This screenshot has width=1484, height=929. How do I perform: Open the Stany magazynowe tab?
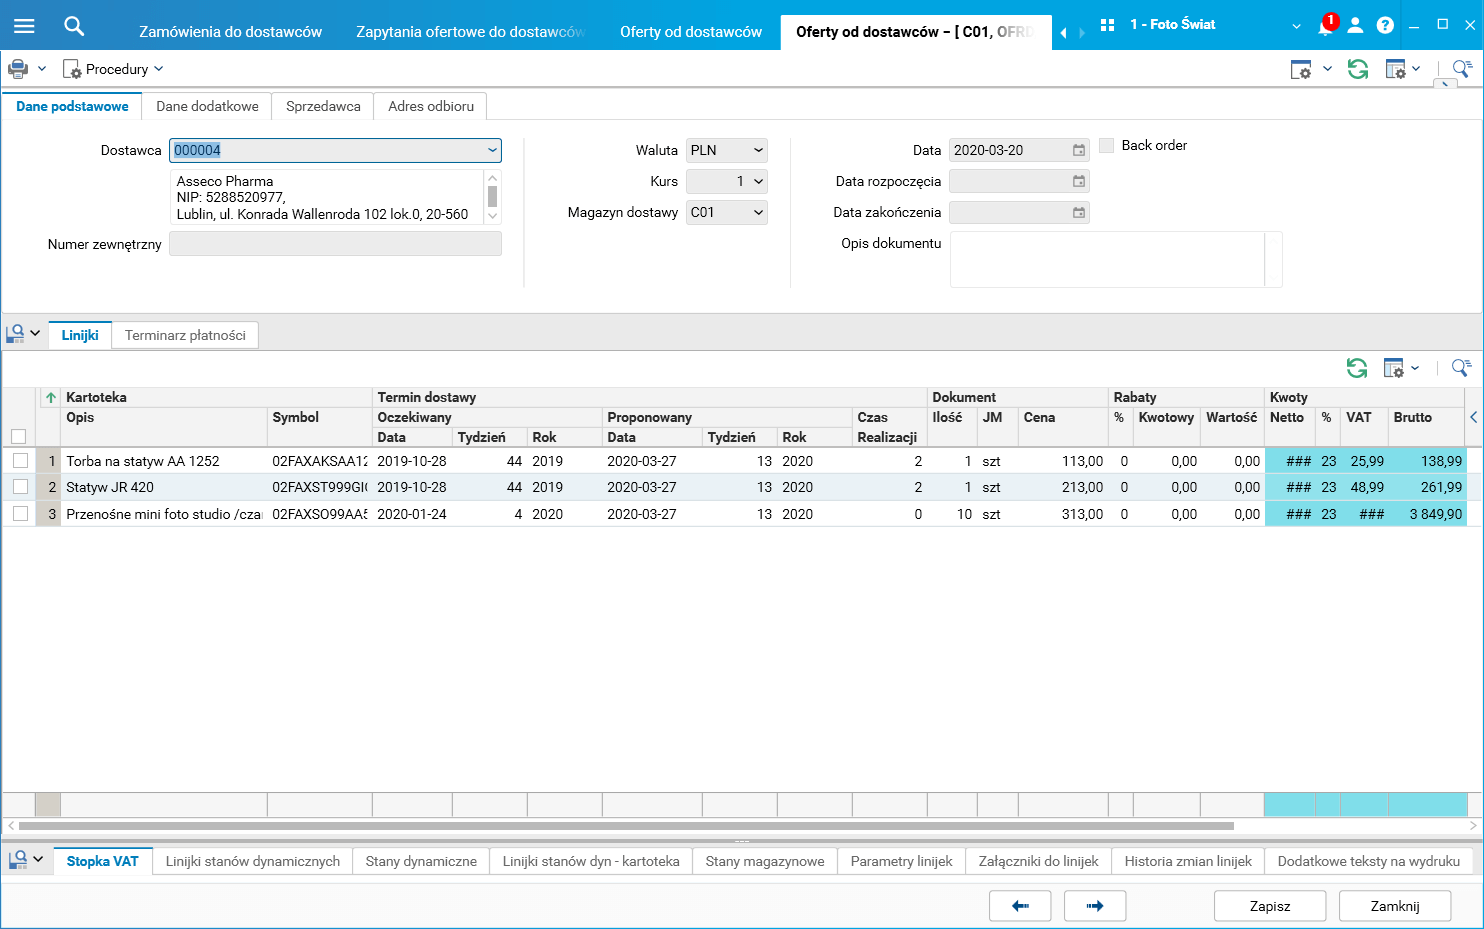tap(765, 861)
